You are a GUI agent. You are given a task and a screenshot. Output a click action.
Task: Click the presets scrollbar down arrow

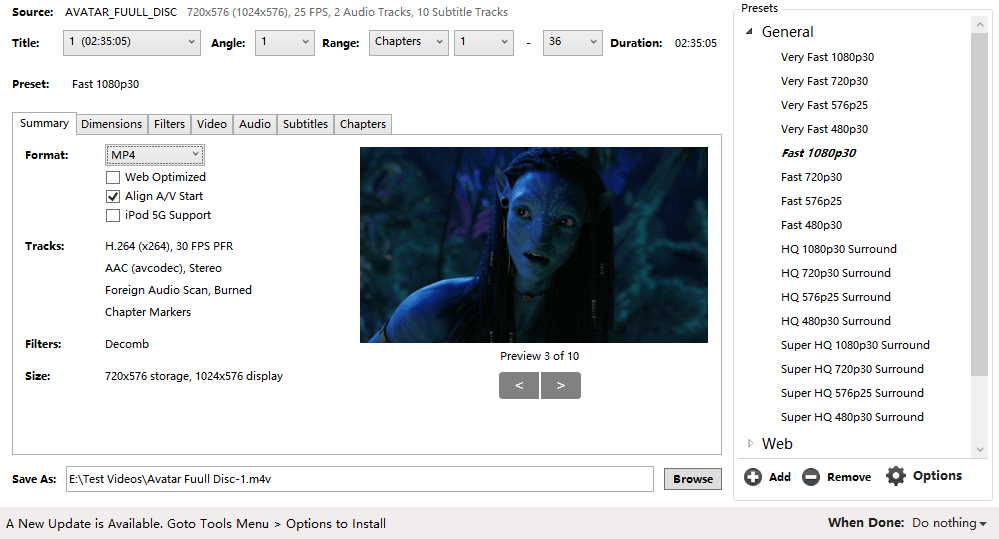tap(979, 449)
